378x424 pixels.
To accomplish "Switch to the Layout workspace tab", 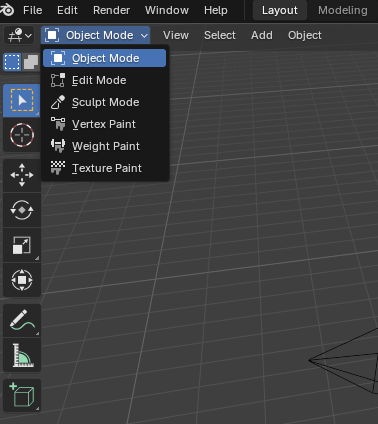I will [x=279, y=10].
